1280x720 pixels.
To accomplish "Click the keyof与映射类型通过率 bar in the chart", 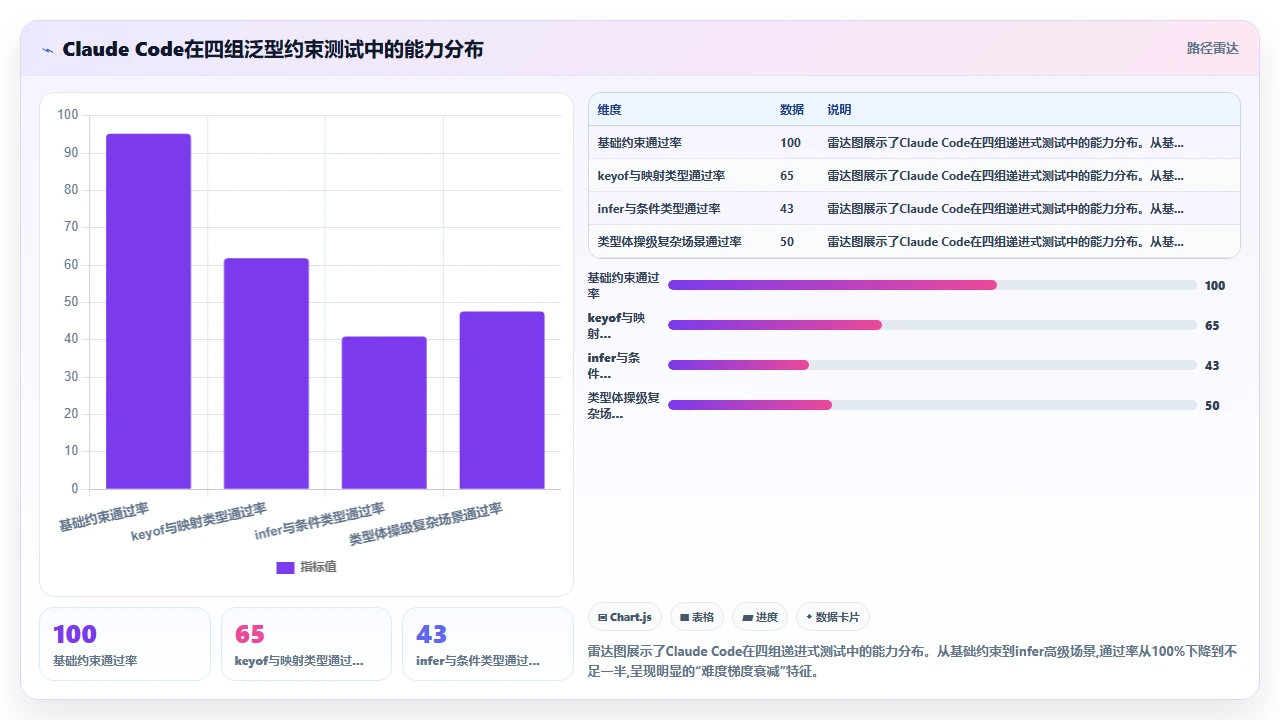I will tap(266, 374).
